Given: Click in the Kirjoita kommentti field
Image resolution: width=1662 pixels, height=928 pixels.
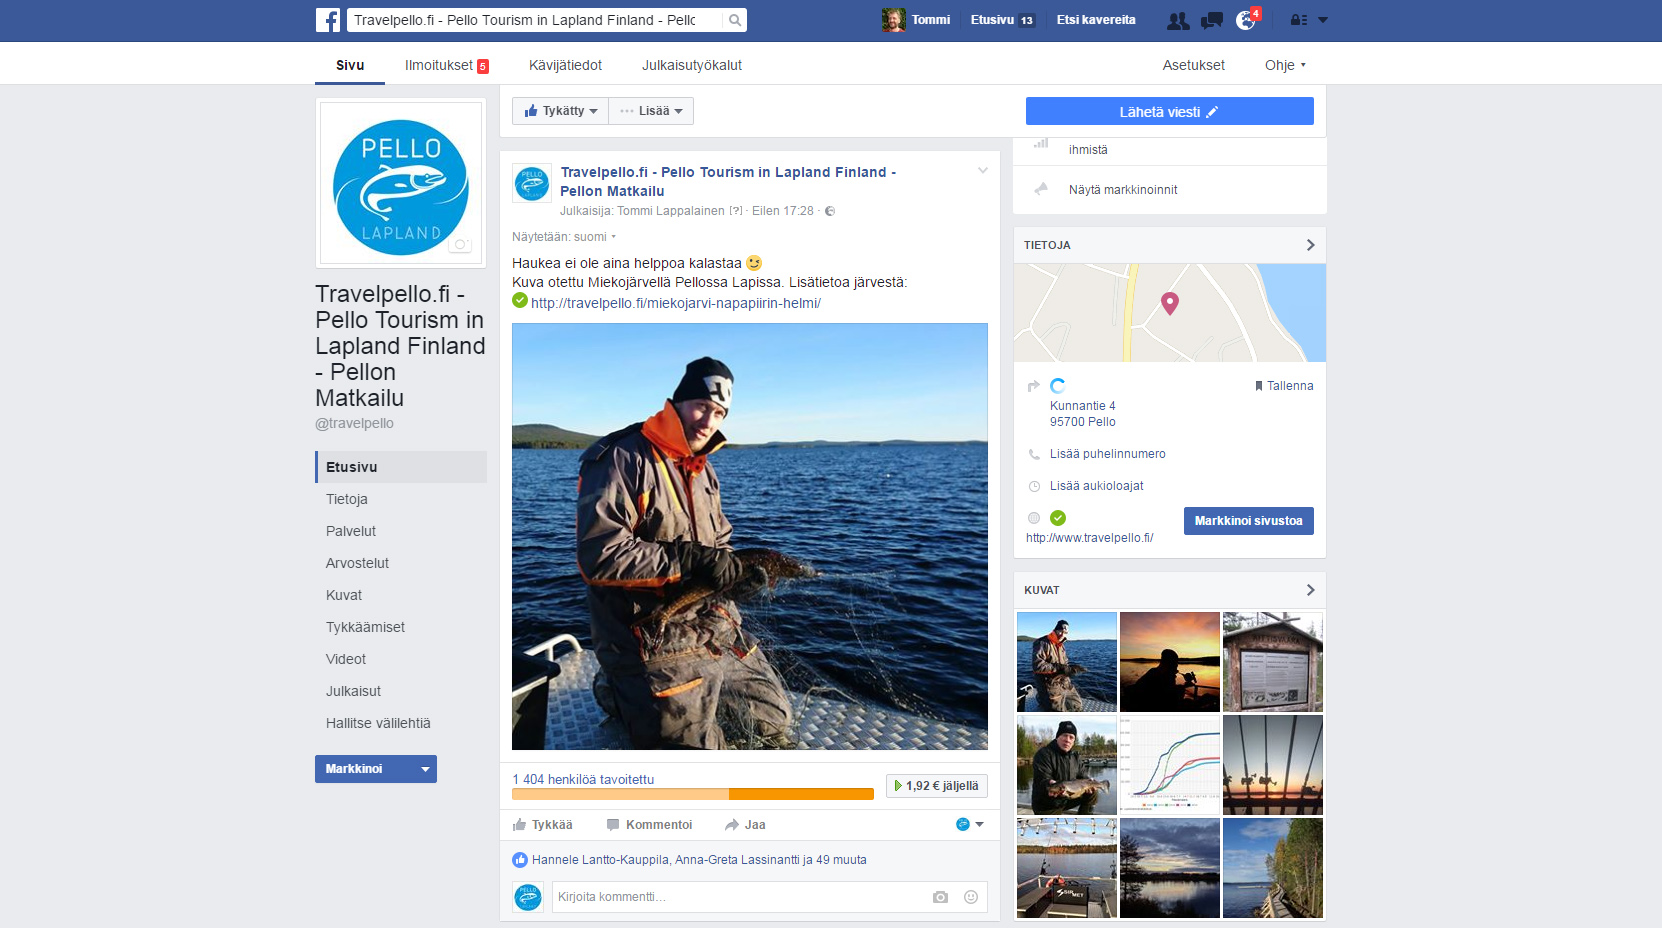Looking at the screenshot, I should click(740, 897).
